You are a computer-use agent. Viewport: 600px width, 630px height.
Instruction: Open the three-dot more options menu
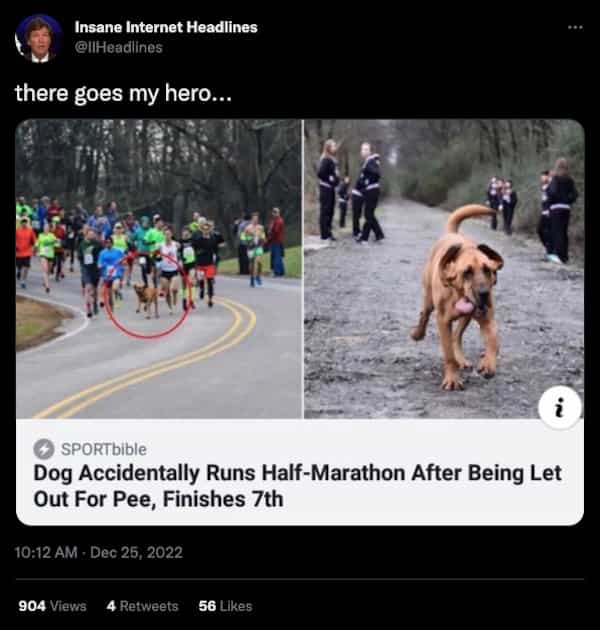point(575,27)
